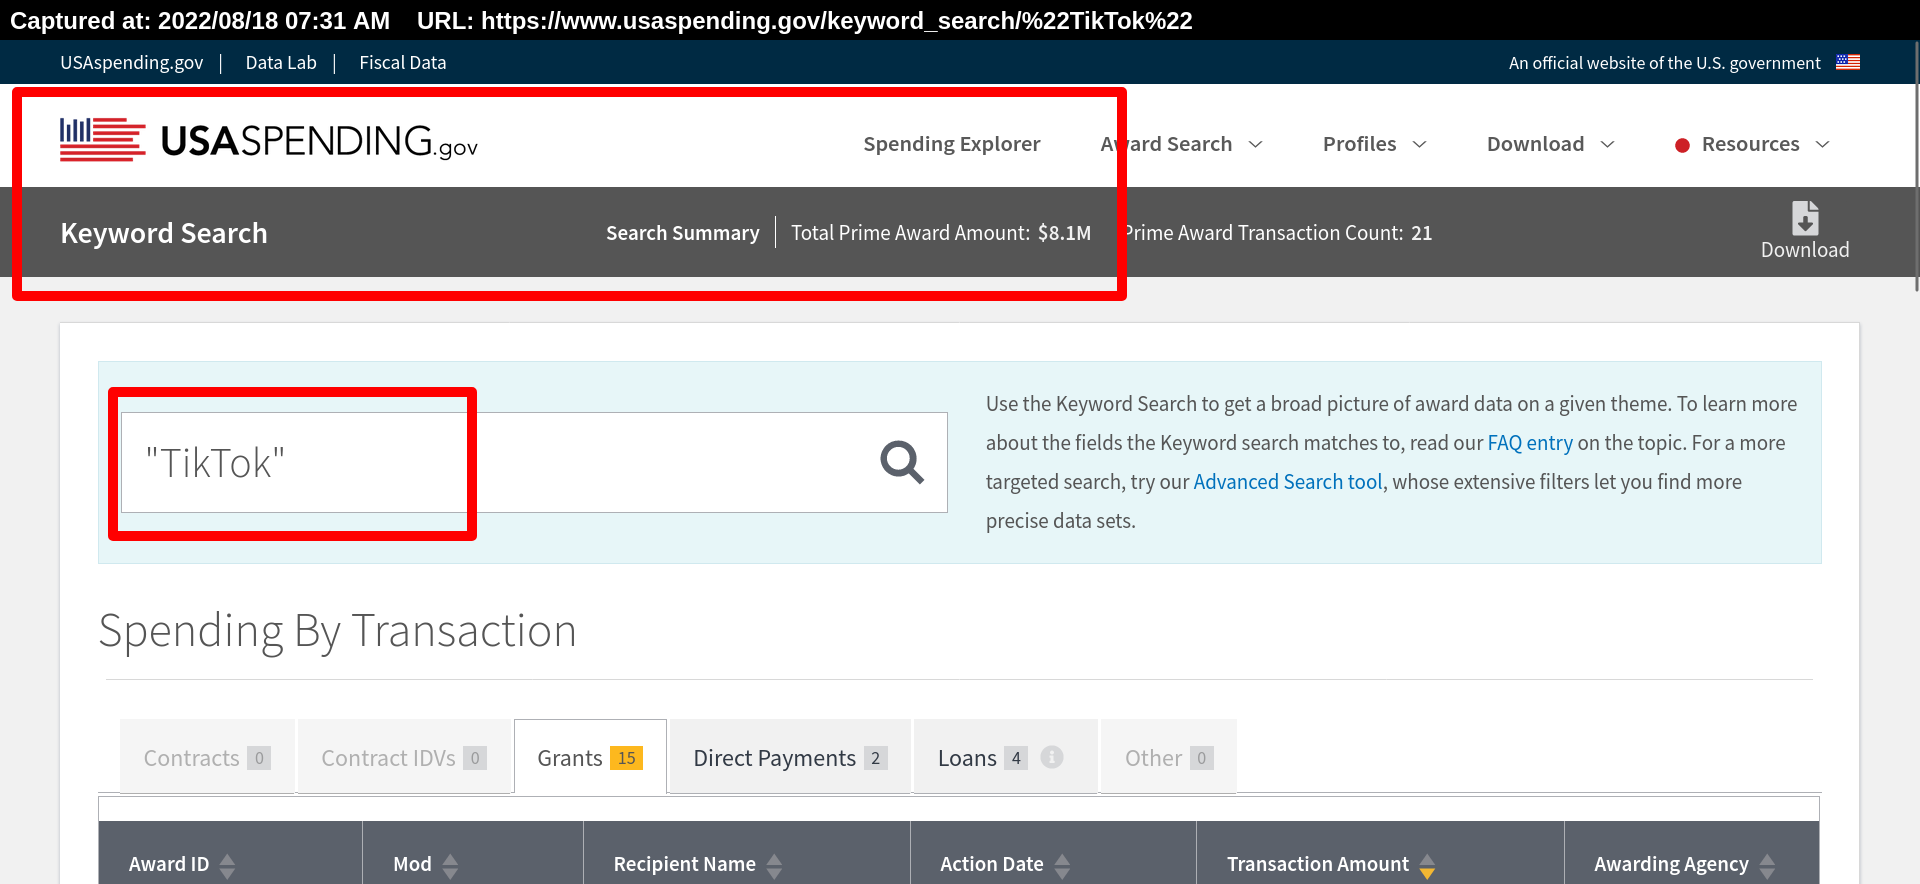Sort Award ID column arrows
This screenshot has height=884, width=1920.
(228, 865)
